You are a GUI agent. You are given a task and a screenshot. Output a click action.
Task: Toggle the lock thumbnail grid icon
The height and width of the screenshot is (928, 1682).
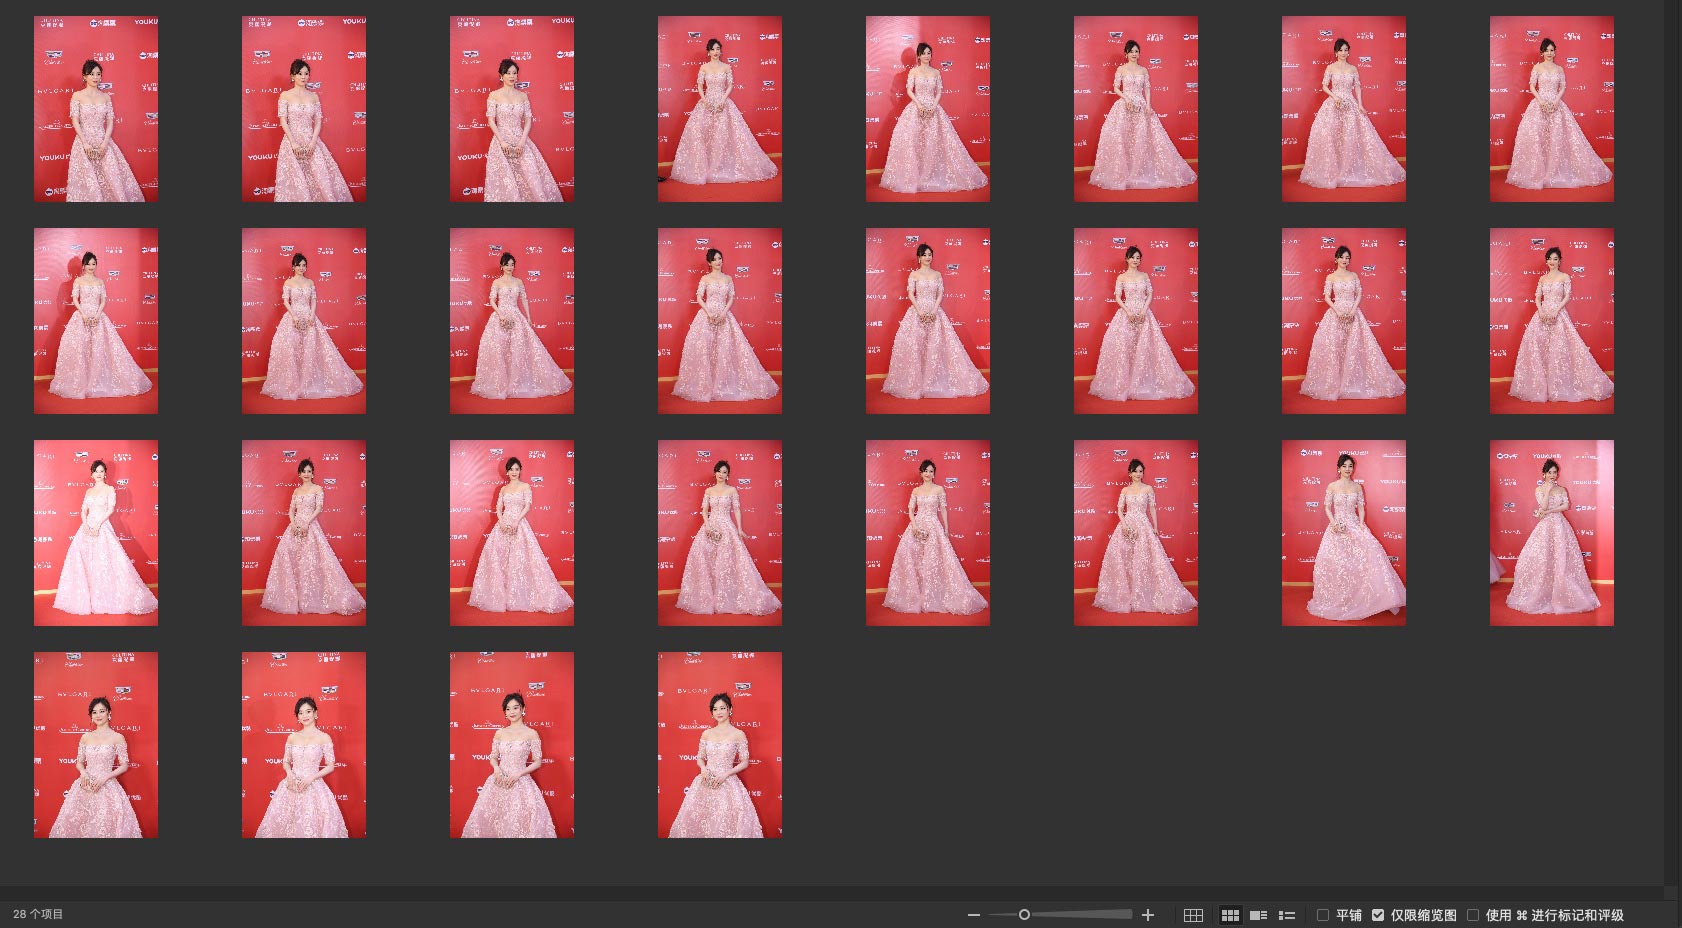(1193, 915)
